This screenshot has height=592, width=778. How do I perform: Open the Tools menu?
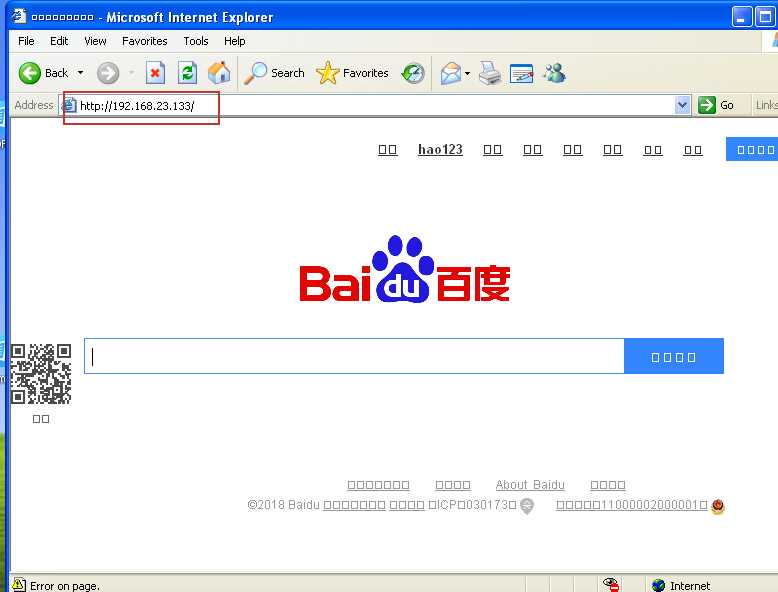pyautogui.click(x=195, y=41)
